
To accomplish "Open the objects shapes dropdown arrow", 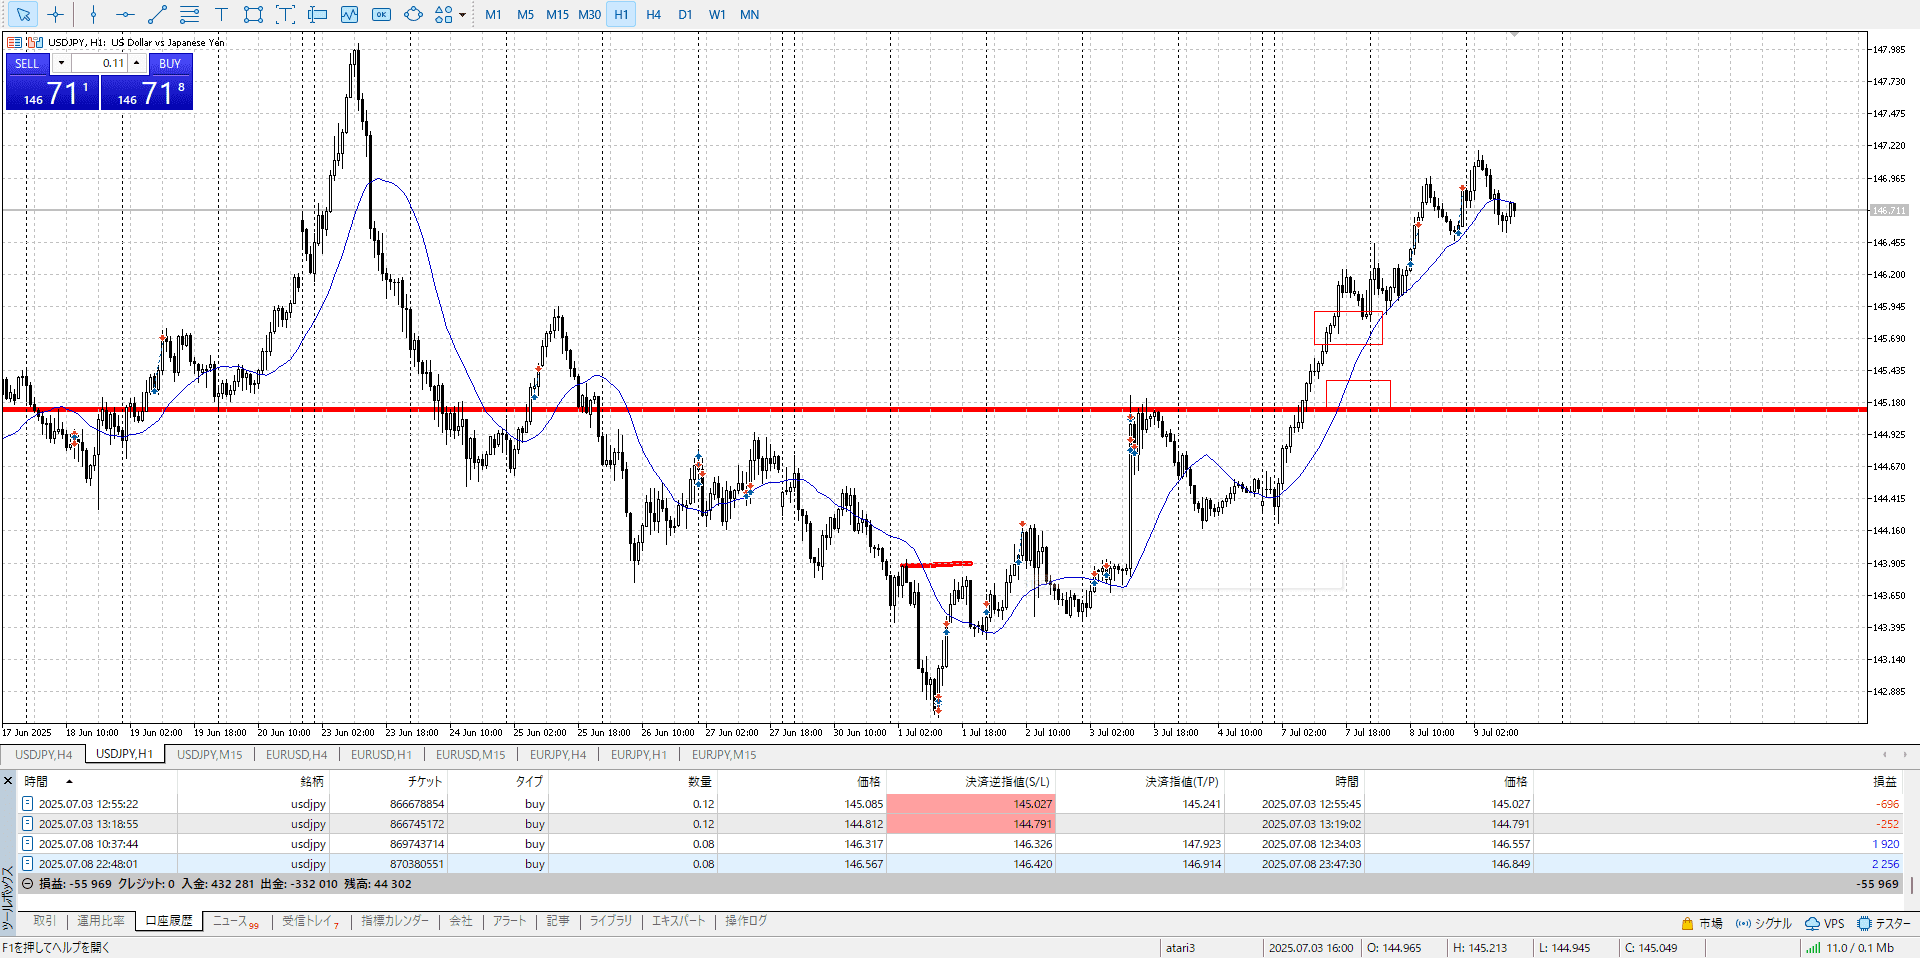I will 462,15.
